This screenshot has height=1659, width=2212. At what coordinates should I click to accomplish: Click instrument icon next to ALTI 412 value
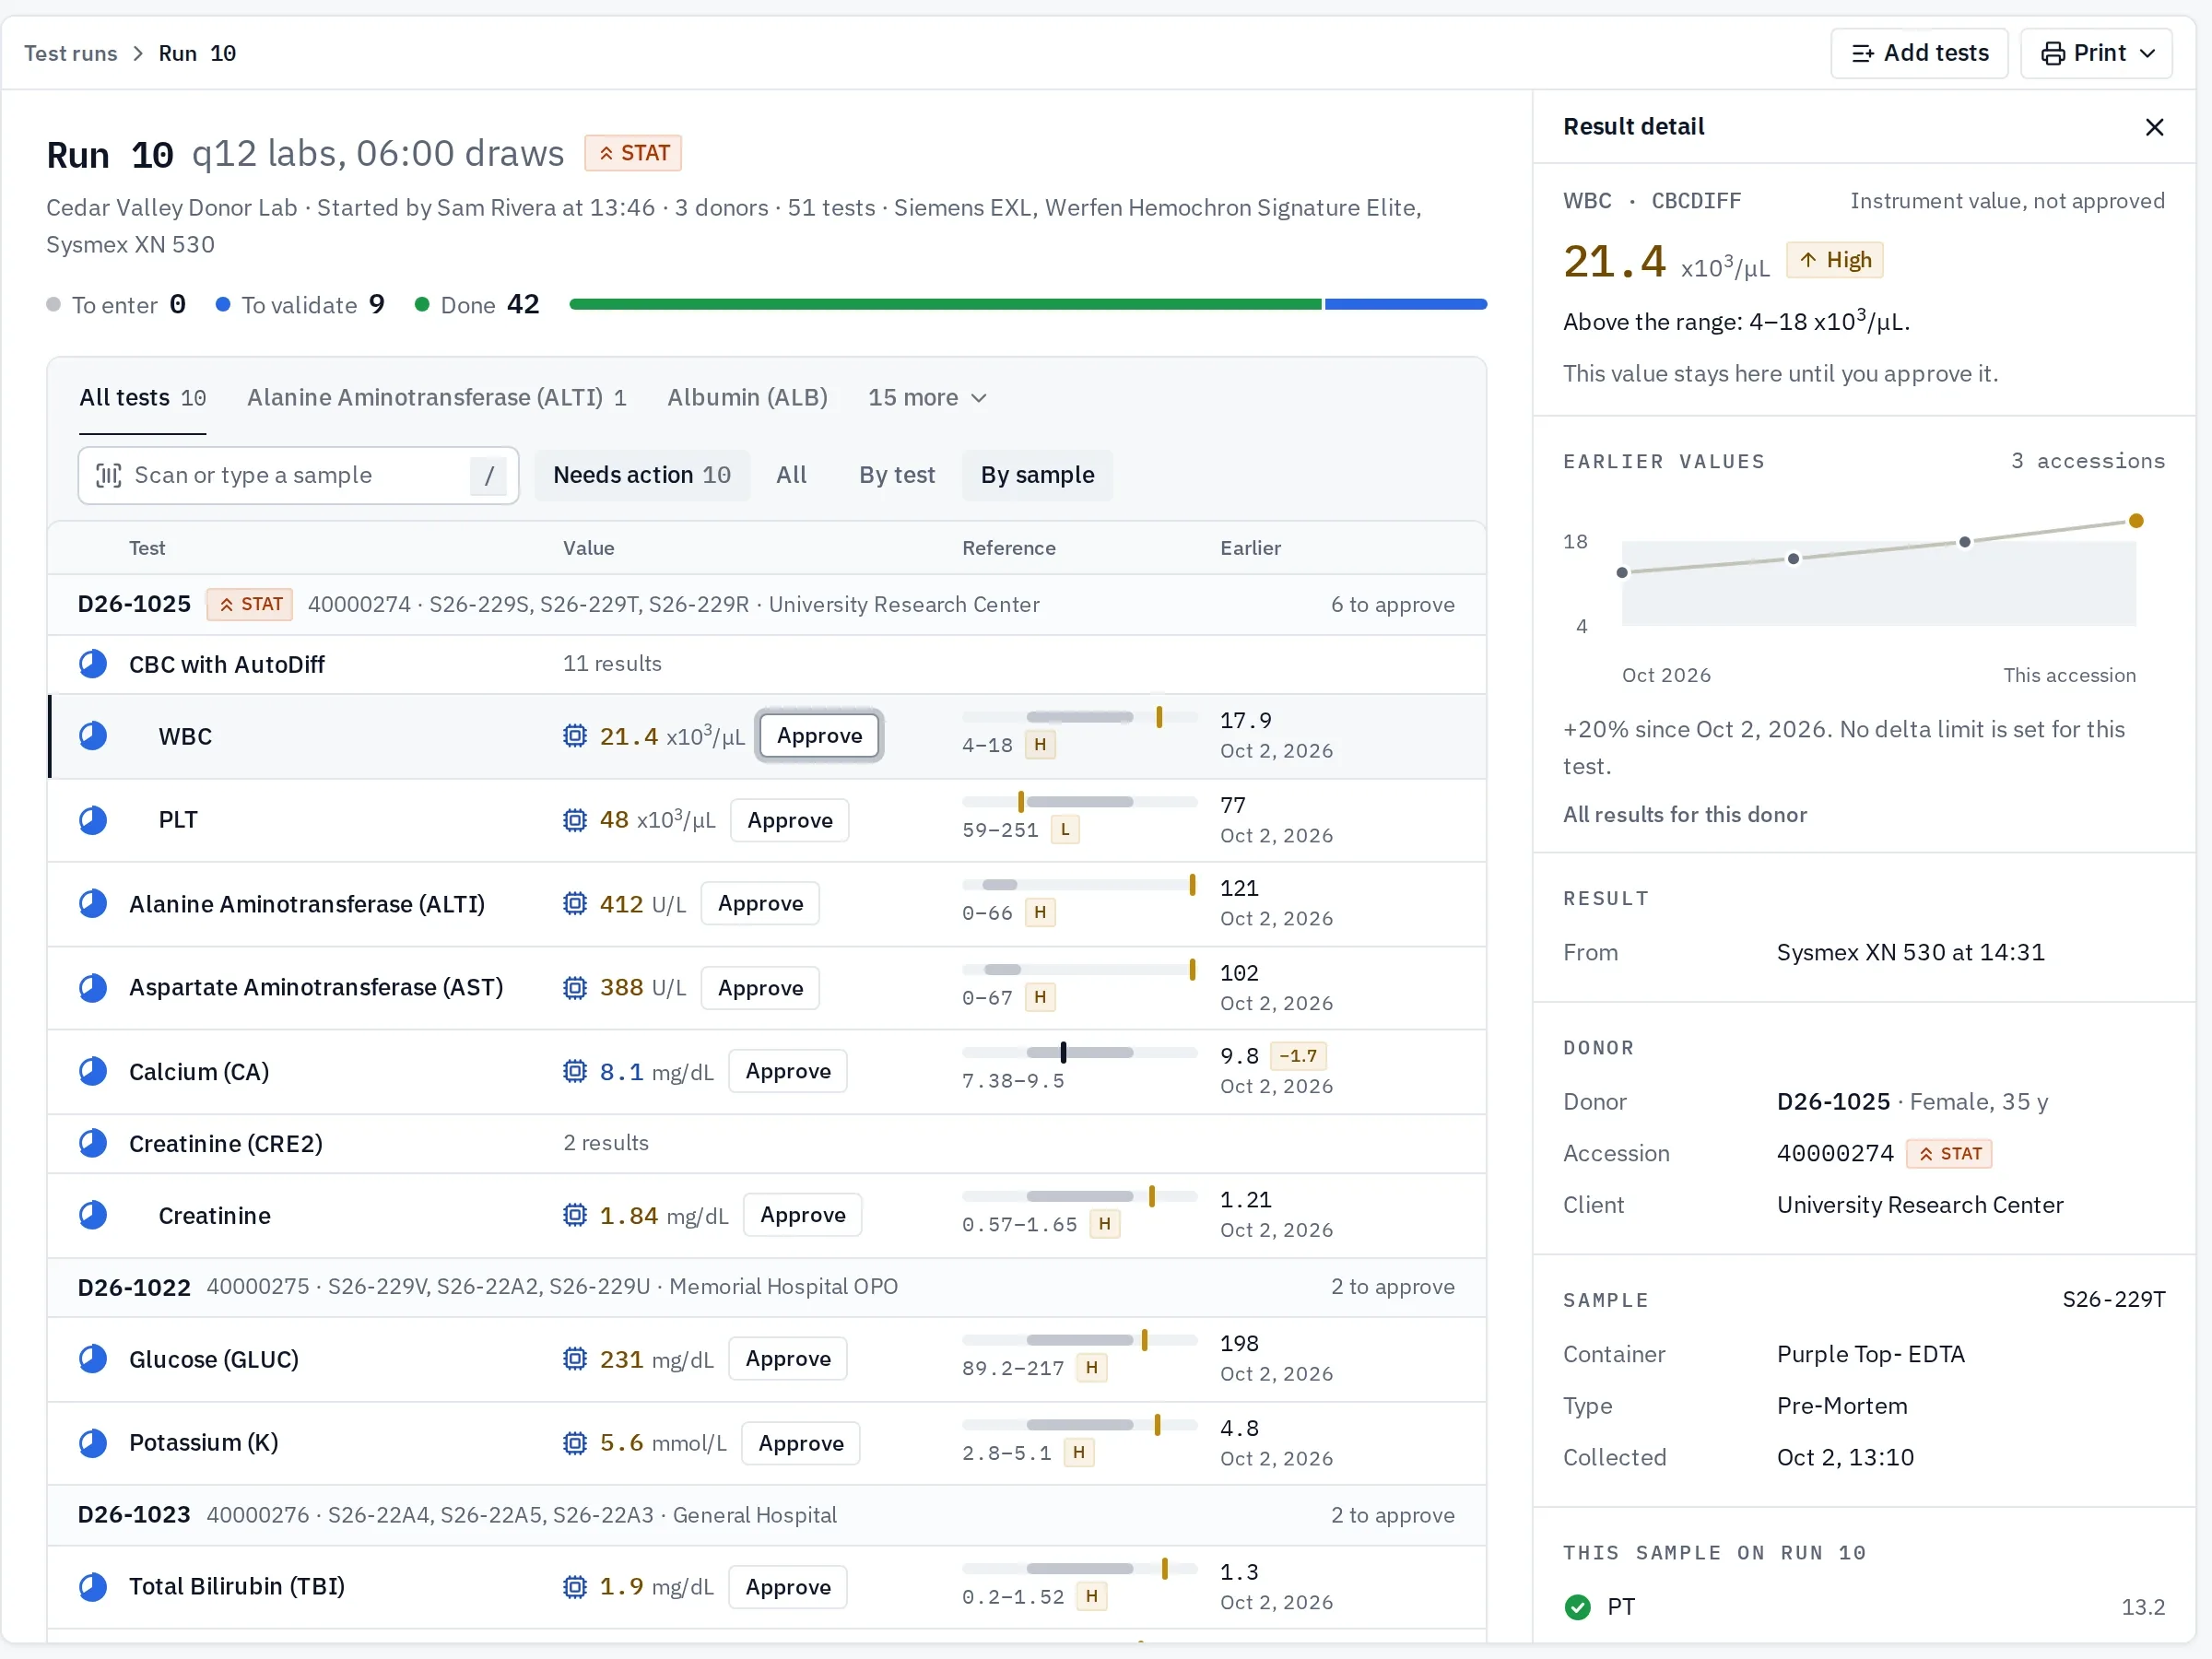point(574,904)
